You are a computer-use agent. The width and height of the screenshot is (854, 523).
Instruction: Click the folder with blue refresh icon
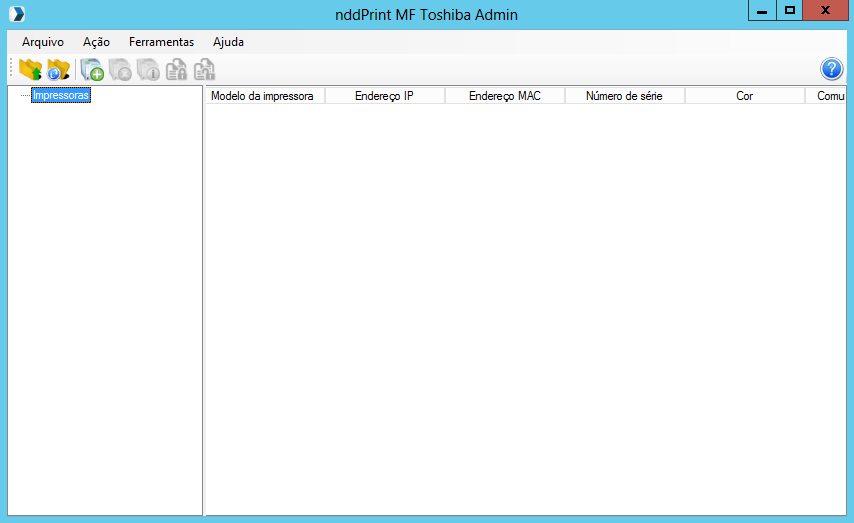[x=59, y=70]
